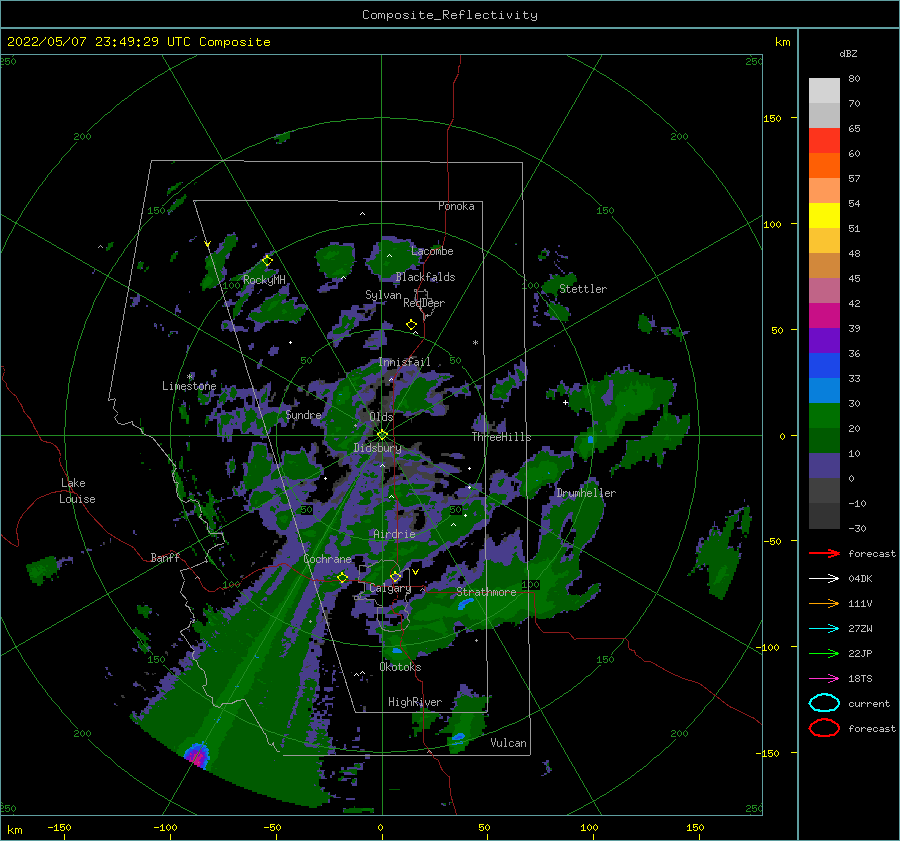Click the Okotoks city label

click(x=400, y=667)
